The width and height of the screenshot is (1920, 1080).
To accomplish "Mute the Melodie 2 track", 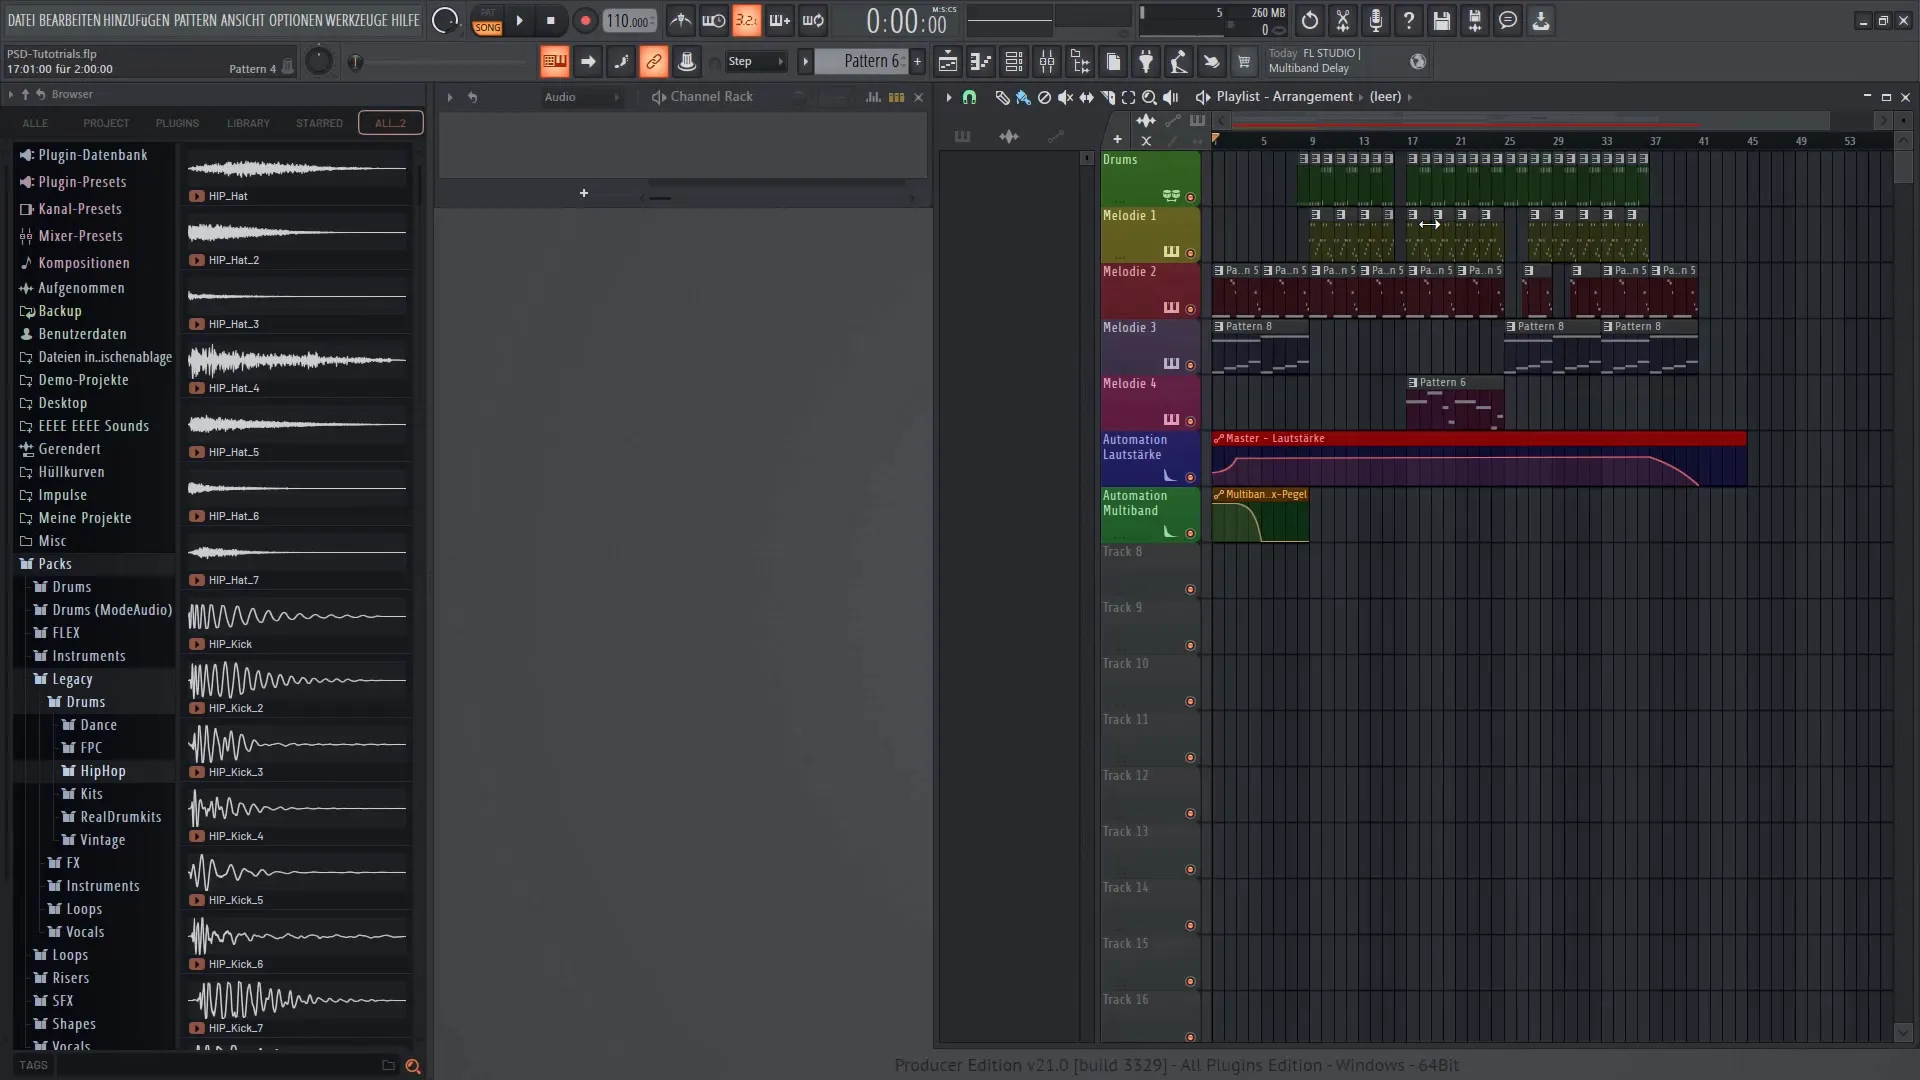I will coord(1190,309).
